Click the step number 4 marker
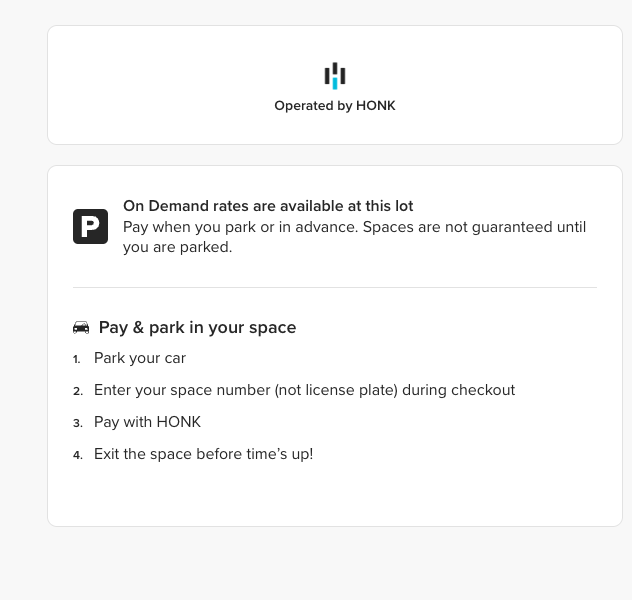632x600 pixels. (x=77, y=455)
